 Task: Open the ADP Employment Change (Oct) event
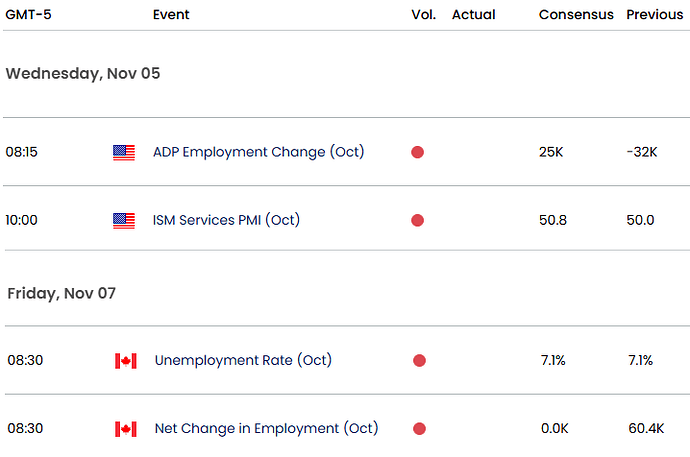coord(258,152)
